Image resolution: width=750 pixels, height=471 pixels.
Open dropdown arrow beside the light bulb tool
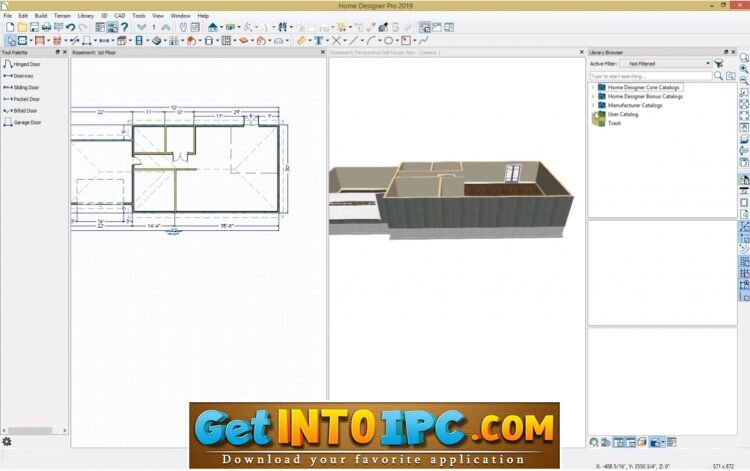(350, 27)
